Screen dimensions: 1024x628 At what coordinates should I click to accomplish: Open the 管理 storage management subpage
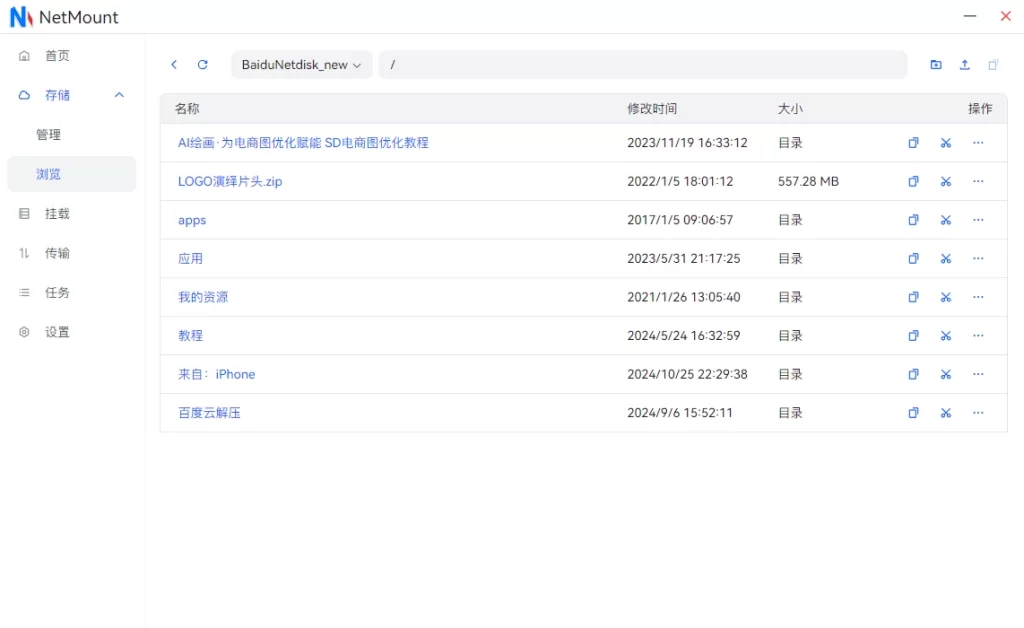[x=49, y=135]
